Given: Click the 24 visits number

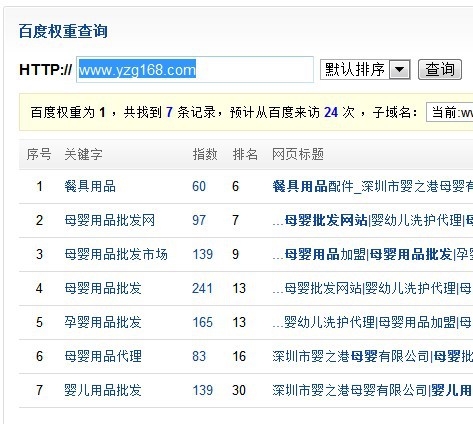Looking at the screenshot, I should point(331,112).
